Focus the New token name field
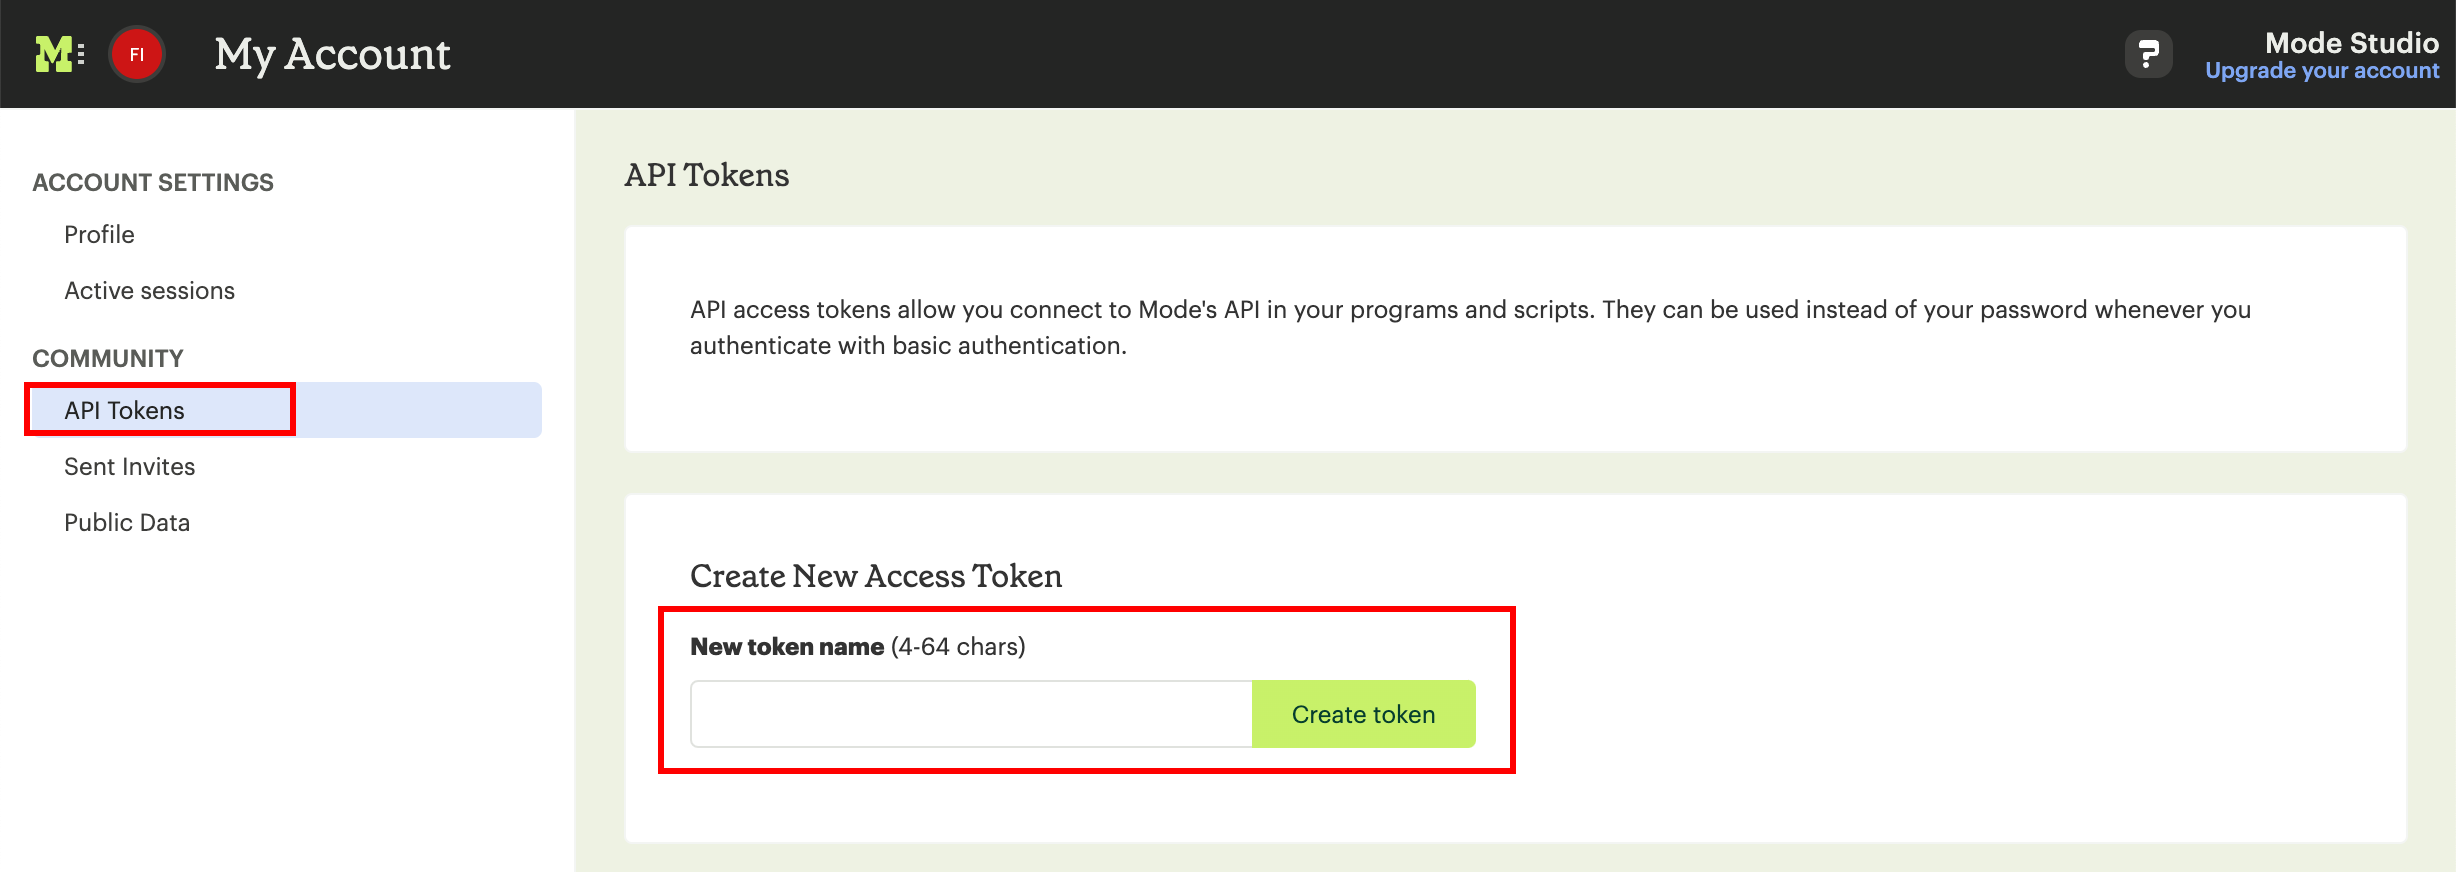 point(971,714)
